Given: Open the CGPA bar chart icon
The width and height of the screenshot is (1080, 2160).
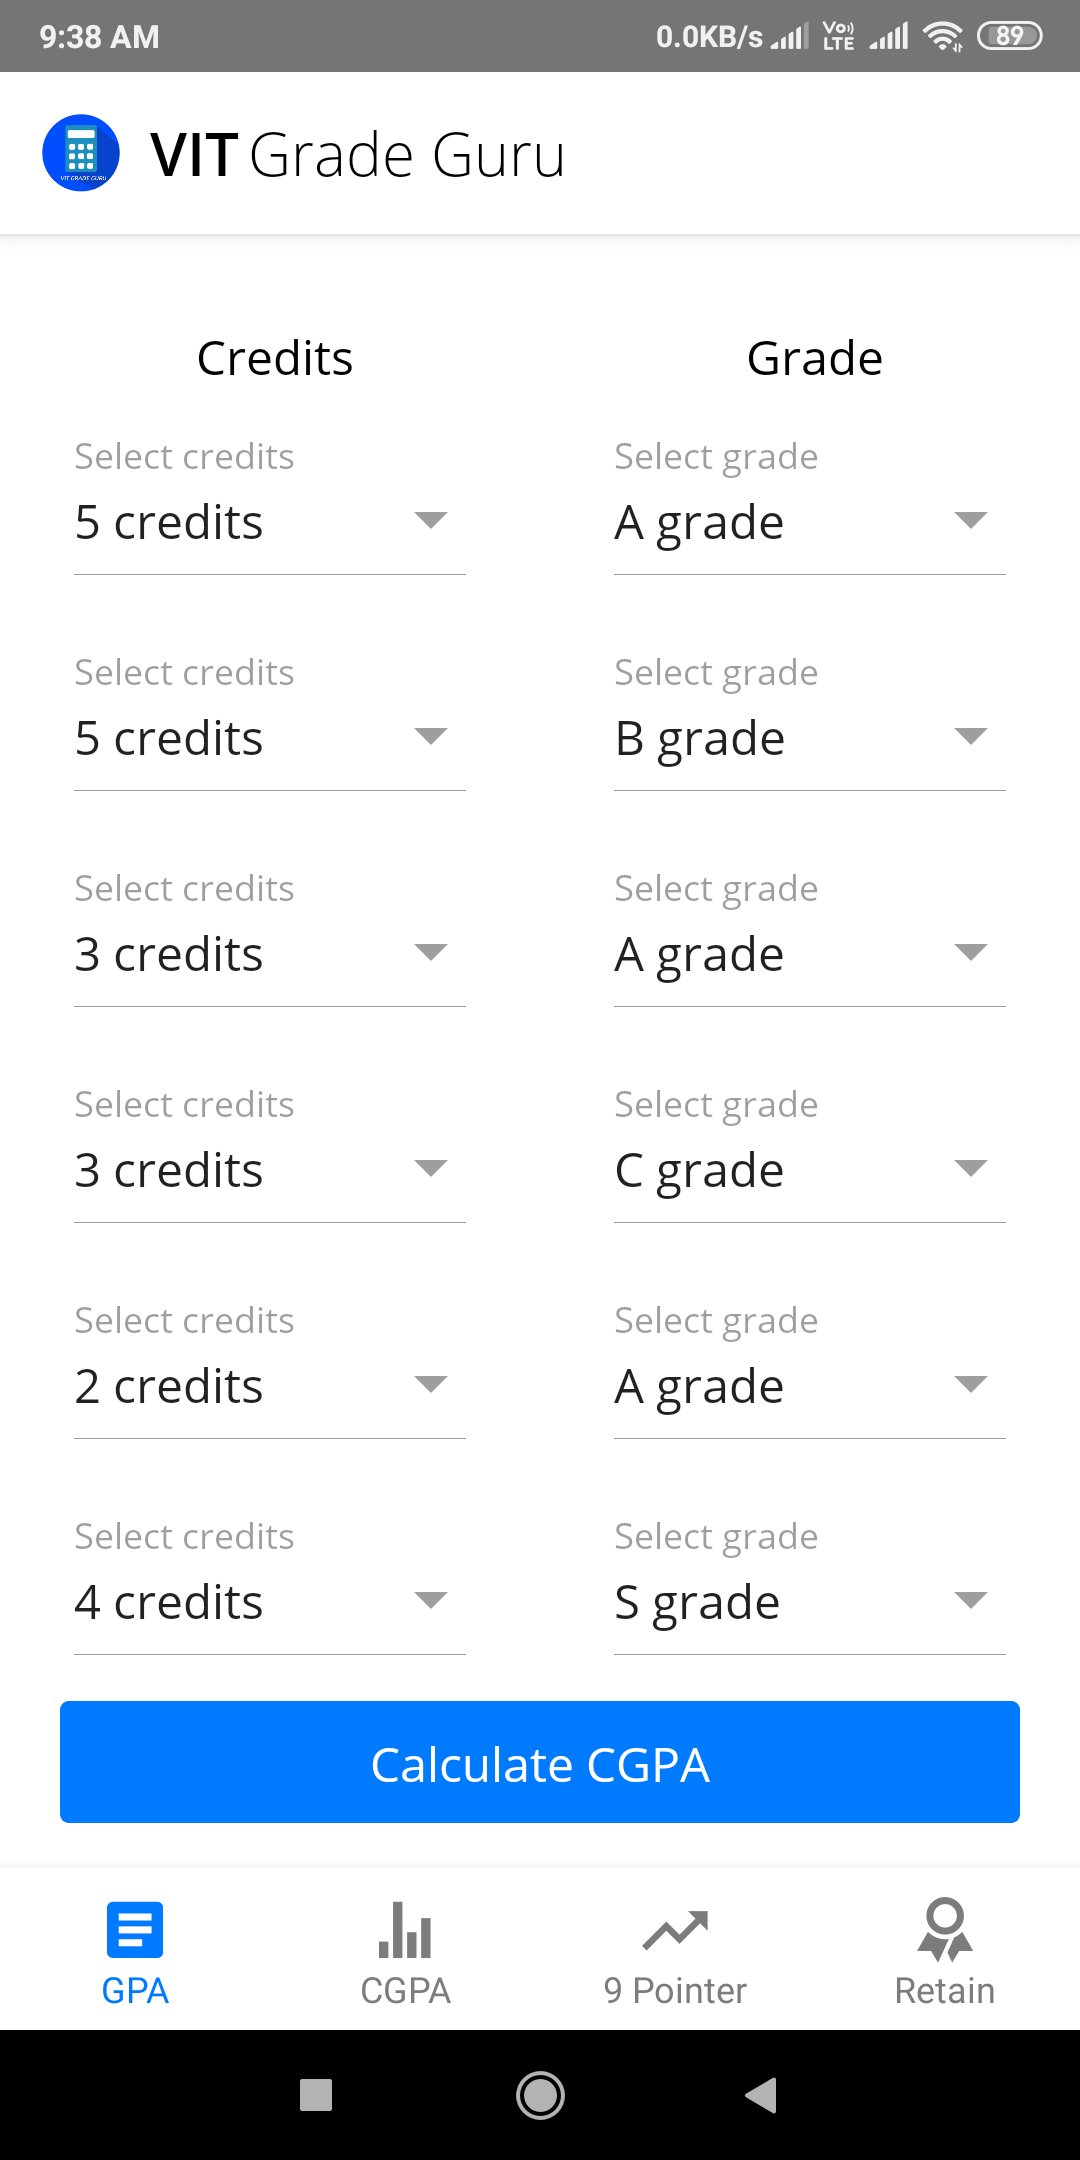Looking at the screenshot, I should 405,1929.
